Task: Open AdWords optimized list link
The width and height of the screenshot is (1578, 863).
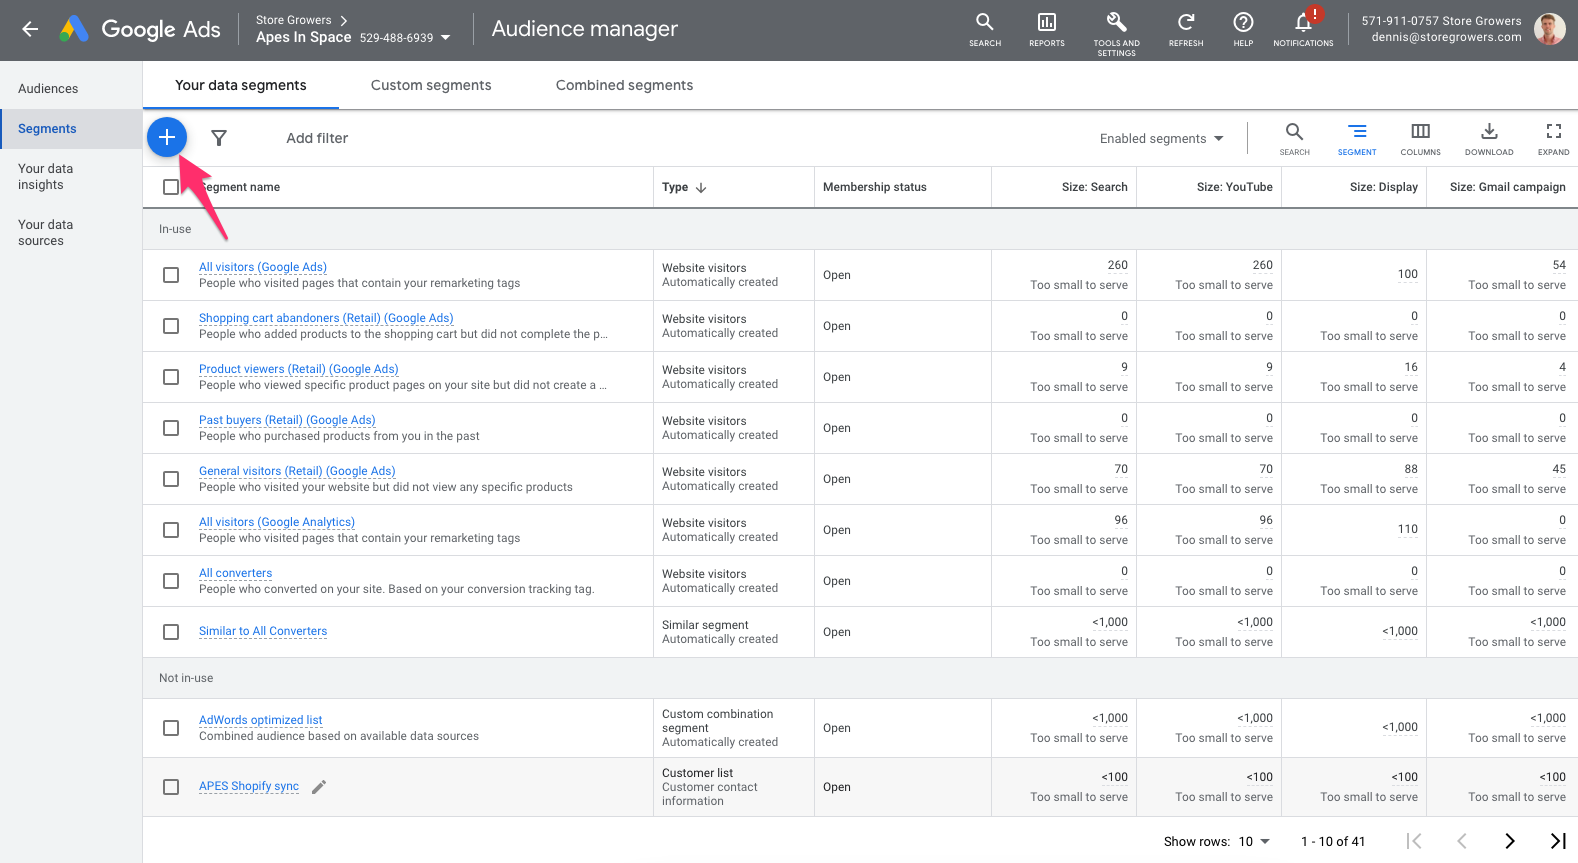Action: point(260,720)
